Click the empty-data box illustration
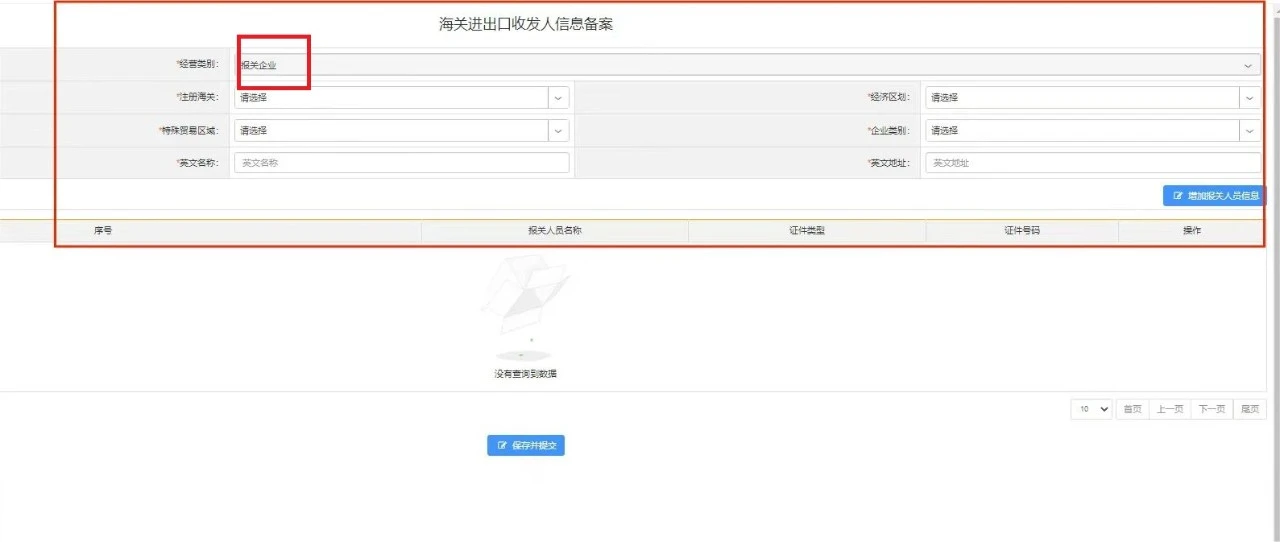Screen dimensions: 1280x542 click(524, 308)
